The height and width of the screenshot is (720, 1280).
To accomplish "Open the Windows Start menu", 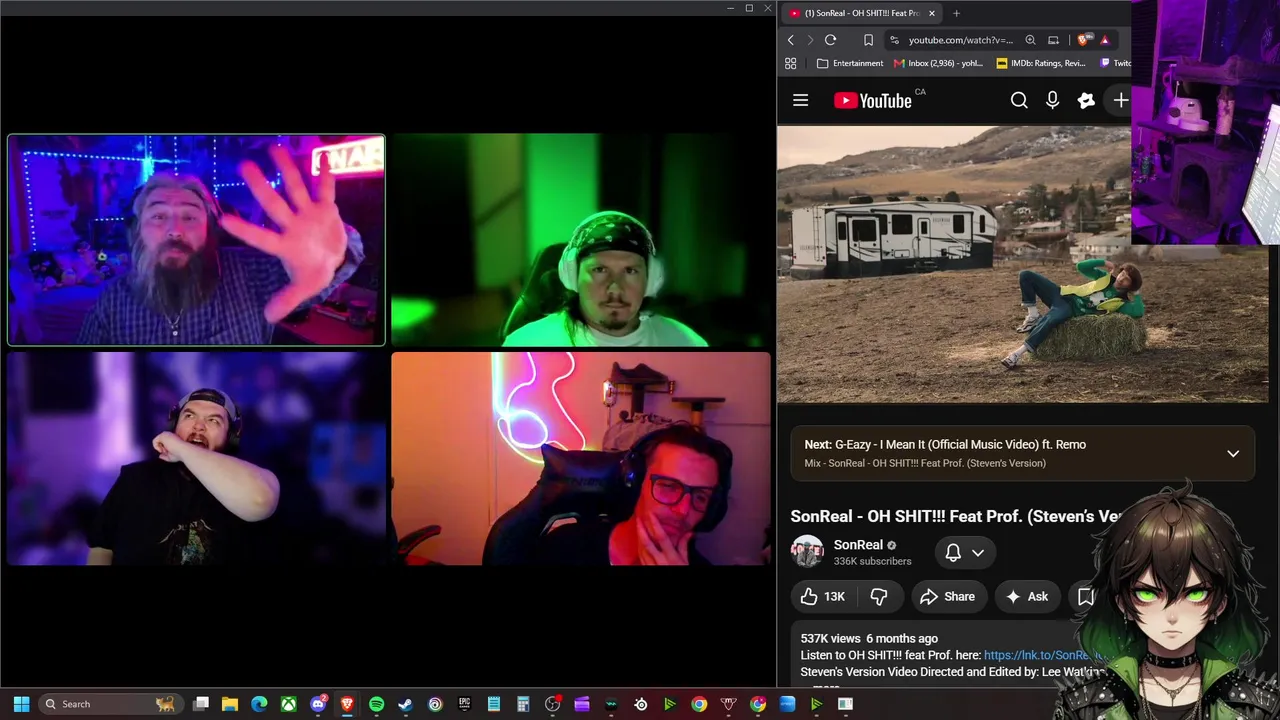I will pos(21,704).
